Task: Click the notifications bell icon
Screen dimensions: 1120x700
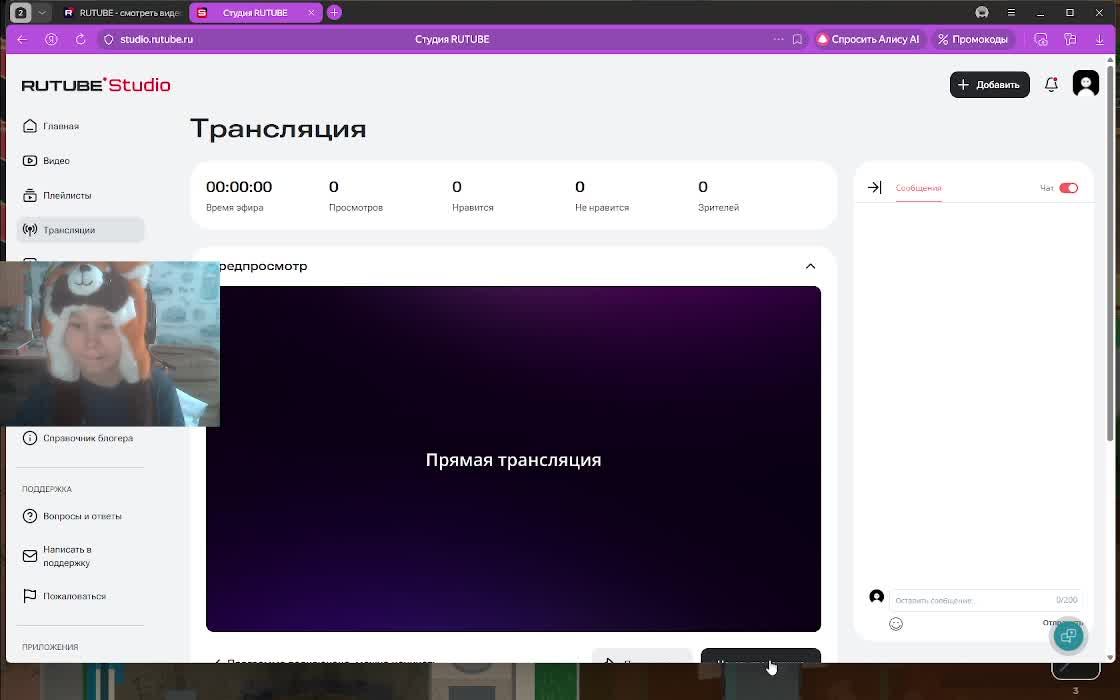Action: (x=1051, y=84)
